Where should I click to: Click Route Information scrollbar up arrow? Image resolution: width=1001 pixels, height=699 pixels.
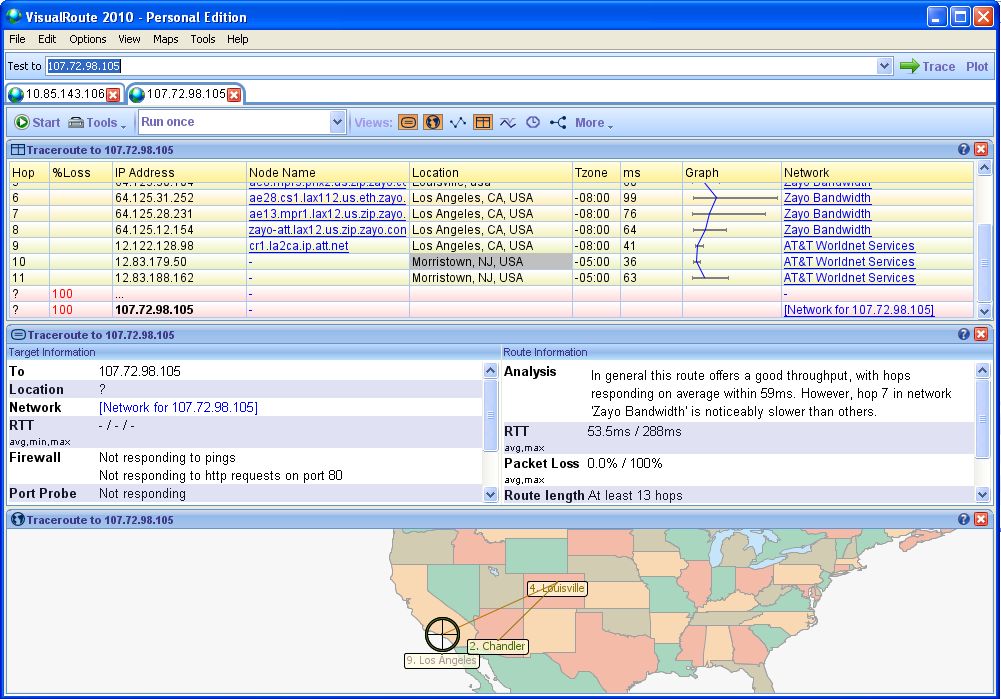tap(982, 370)
